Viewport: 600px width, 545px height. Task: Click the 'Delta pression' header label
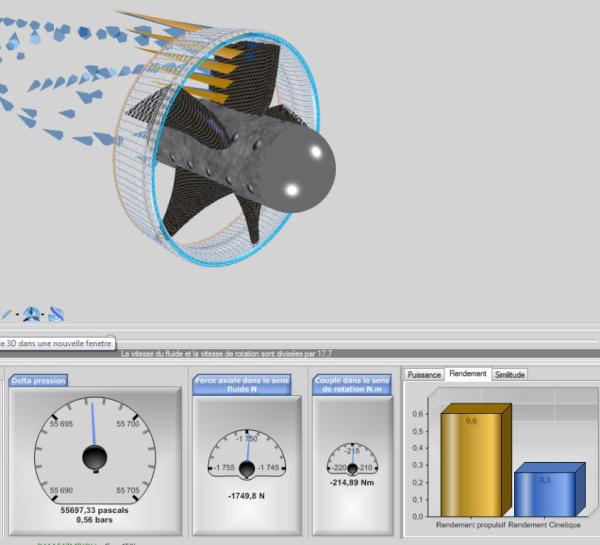[x=38, y=381]
